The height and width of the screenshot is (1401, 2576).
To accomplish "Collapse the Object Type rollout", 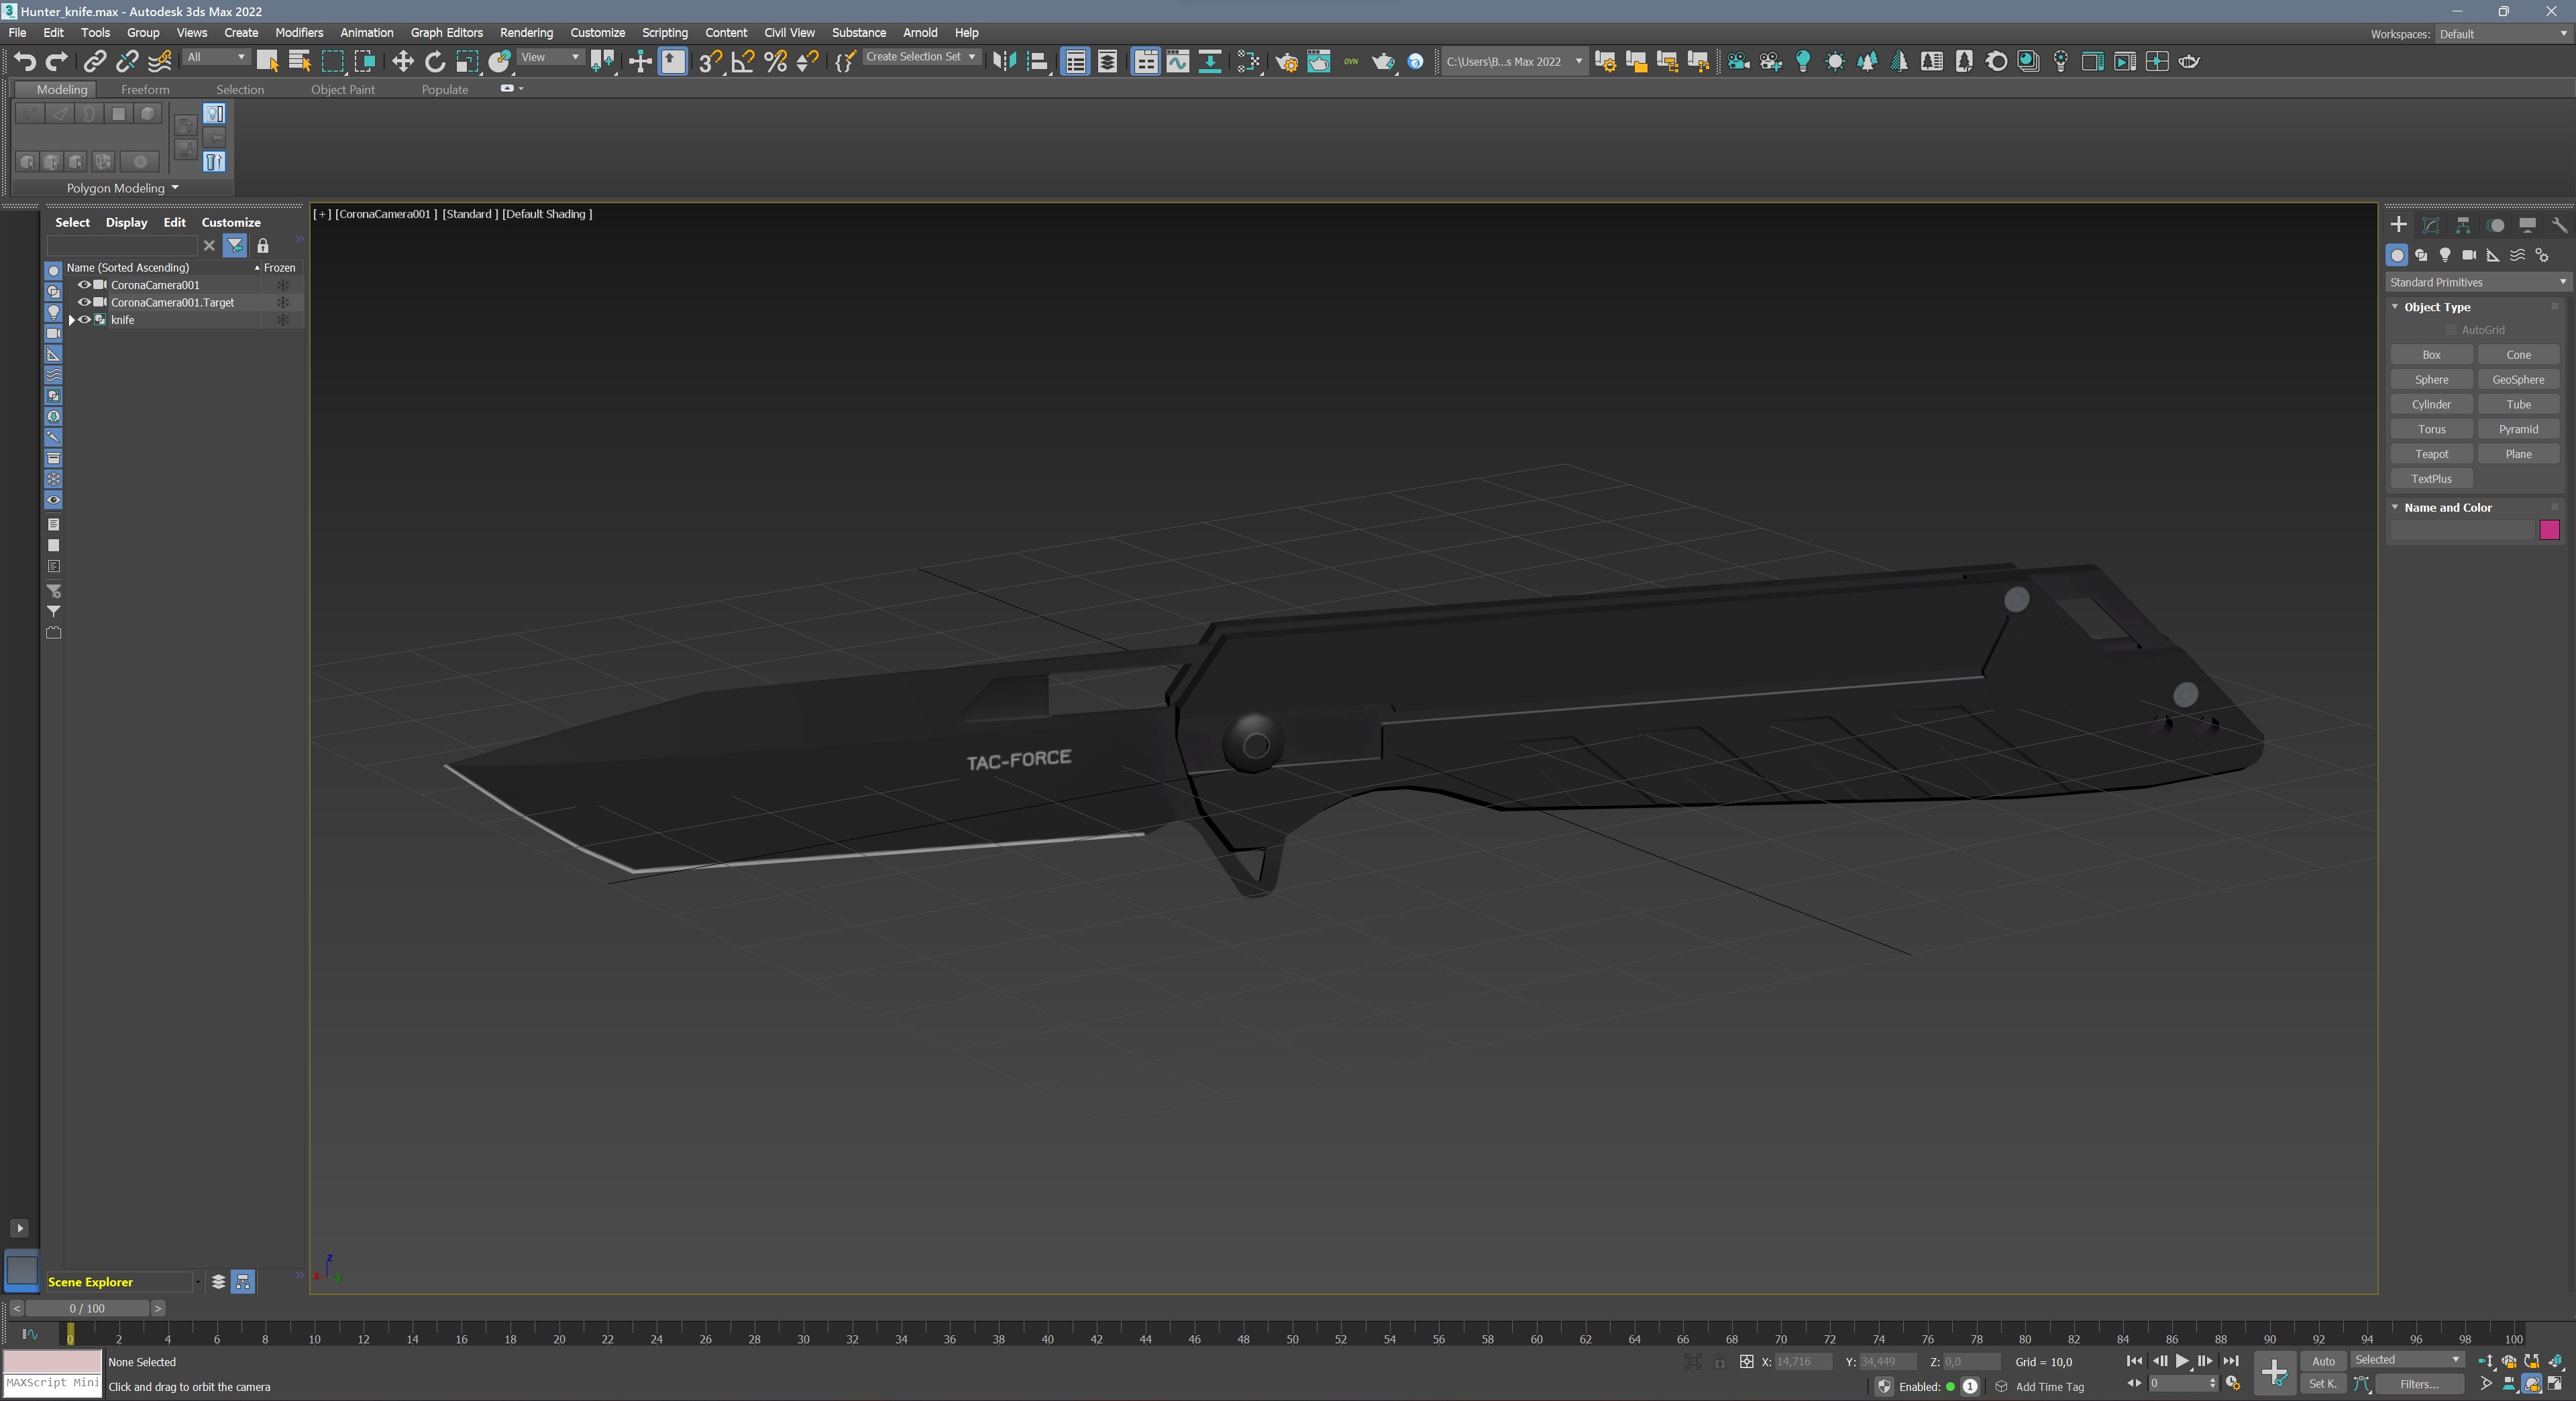I will tap(2395, 307).
